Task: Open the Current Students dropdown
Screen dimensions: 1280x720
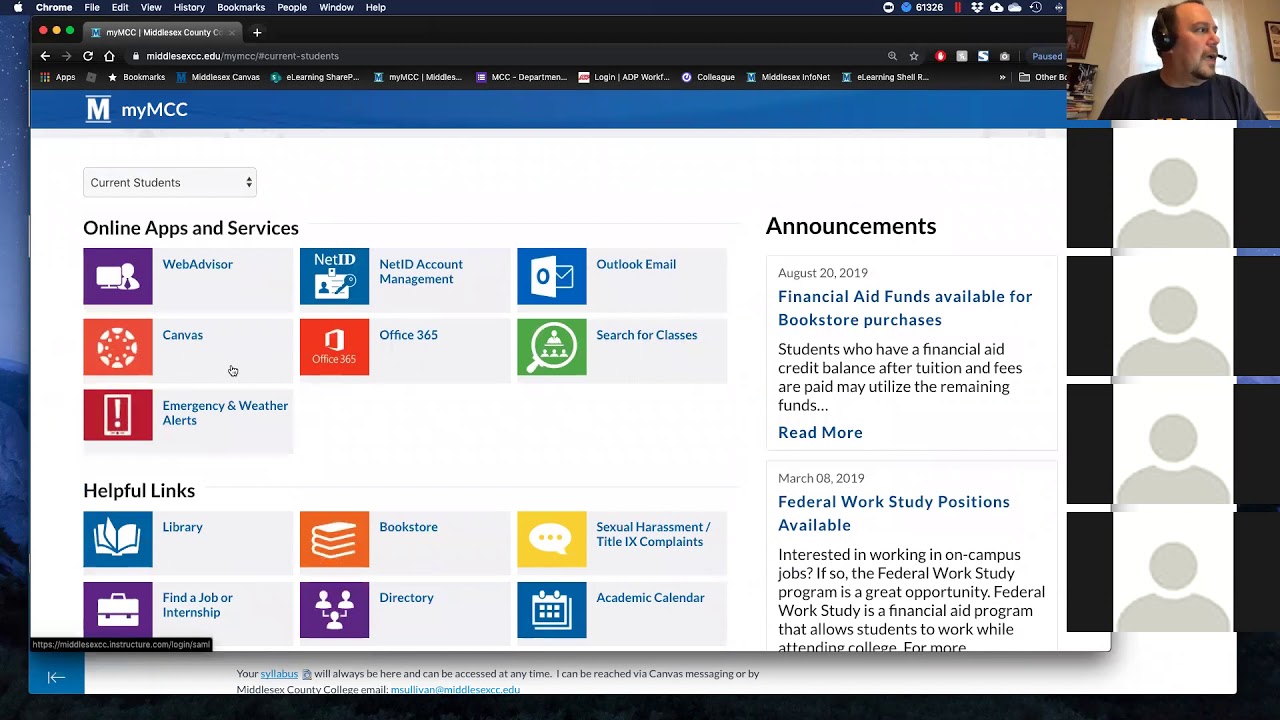Action: (170, 182)
